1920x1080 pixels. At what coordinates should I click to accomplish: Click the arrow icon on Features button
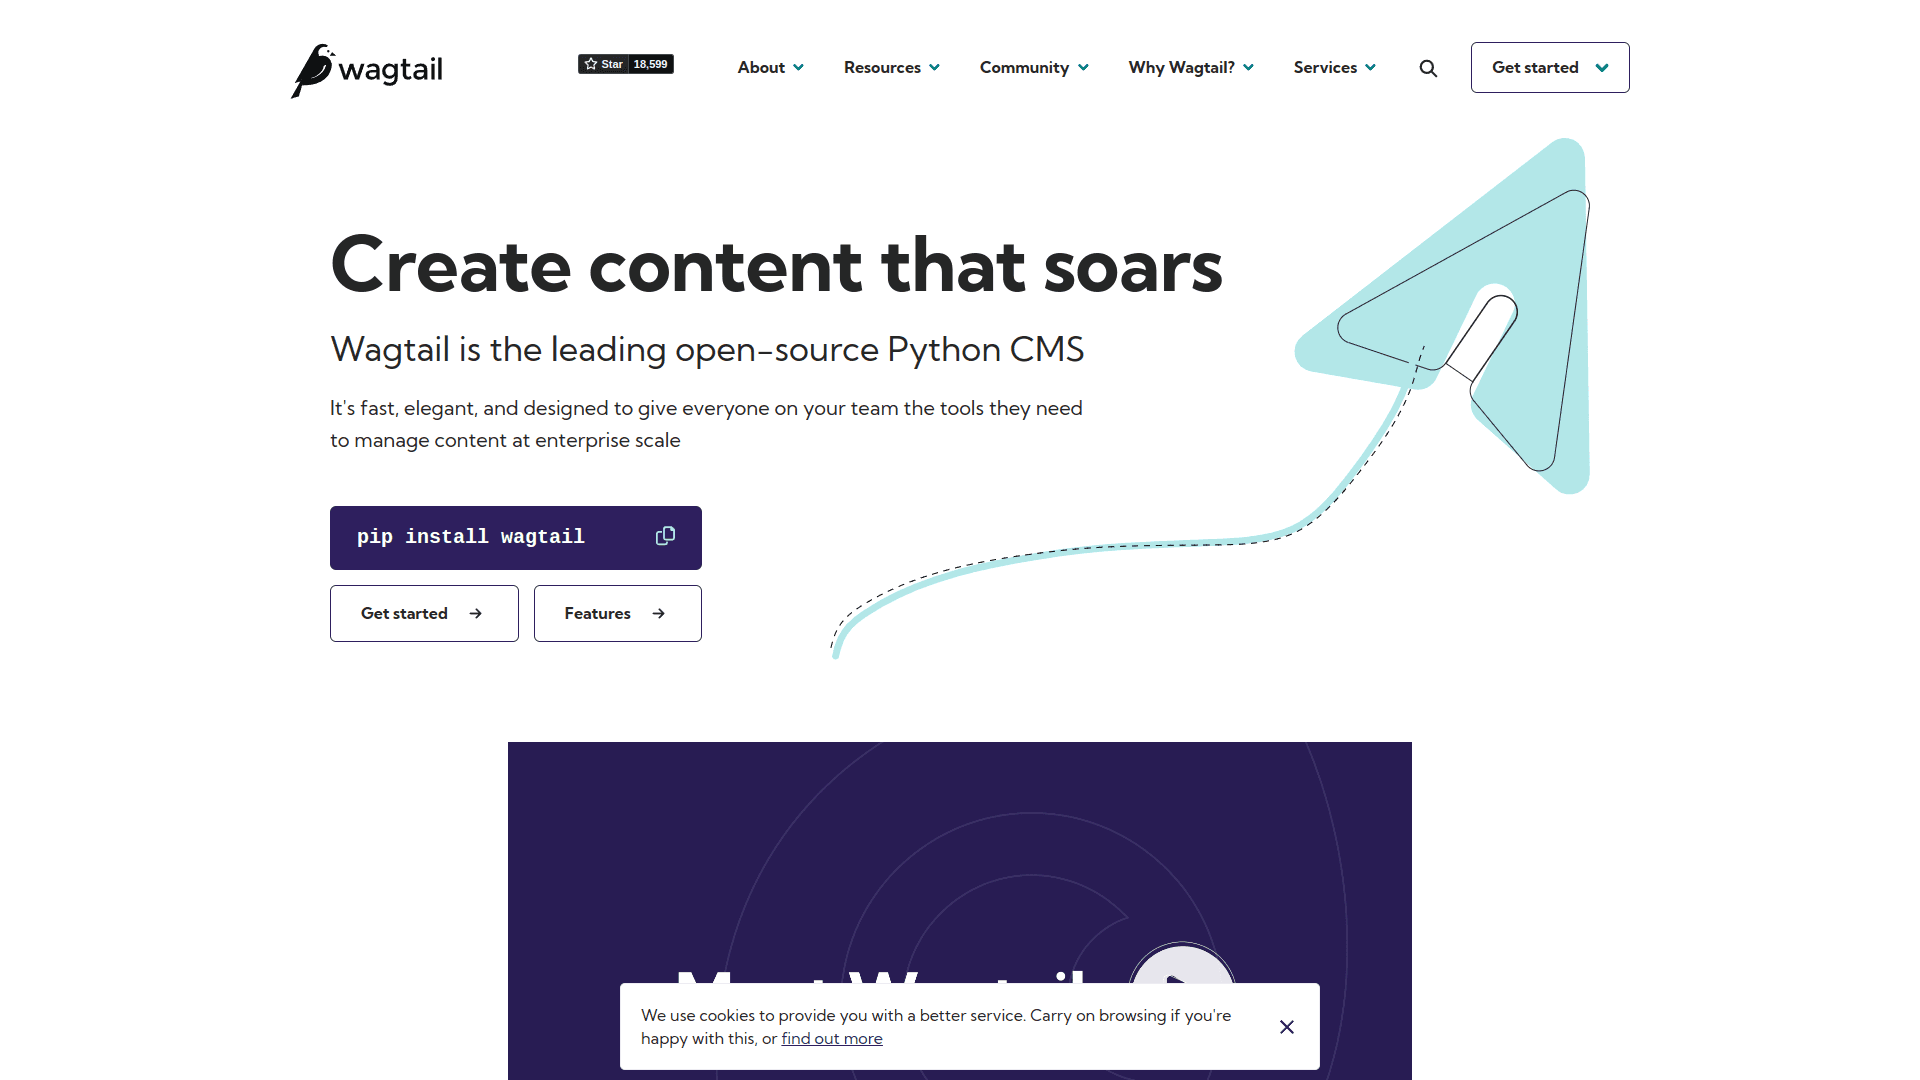[x=657, y=613]
